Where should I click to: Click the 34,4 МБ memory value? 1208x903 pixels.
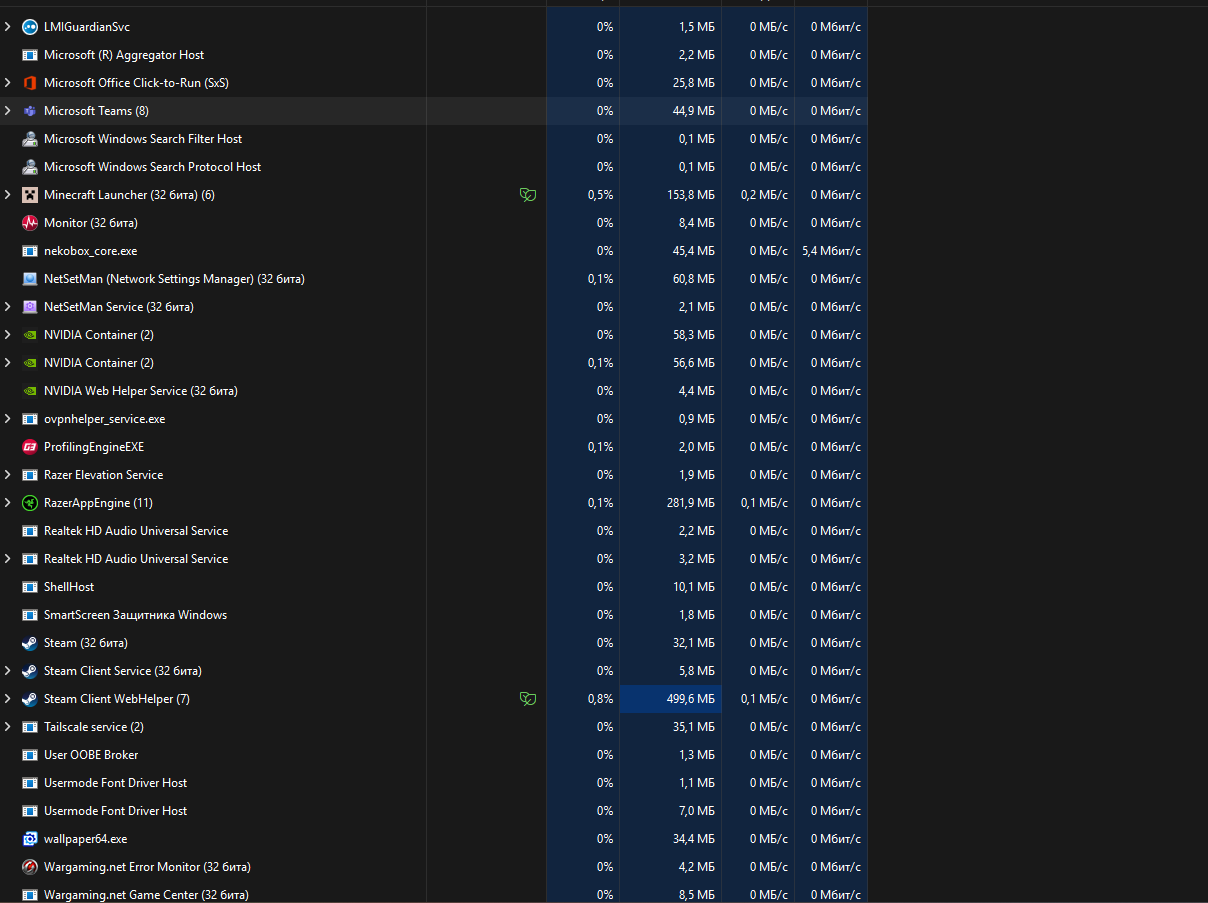click(694, 839)
